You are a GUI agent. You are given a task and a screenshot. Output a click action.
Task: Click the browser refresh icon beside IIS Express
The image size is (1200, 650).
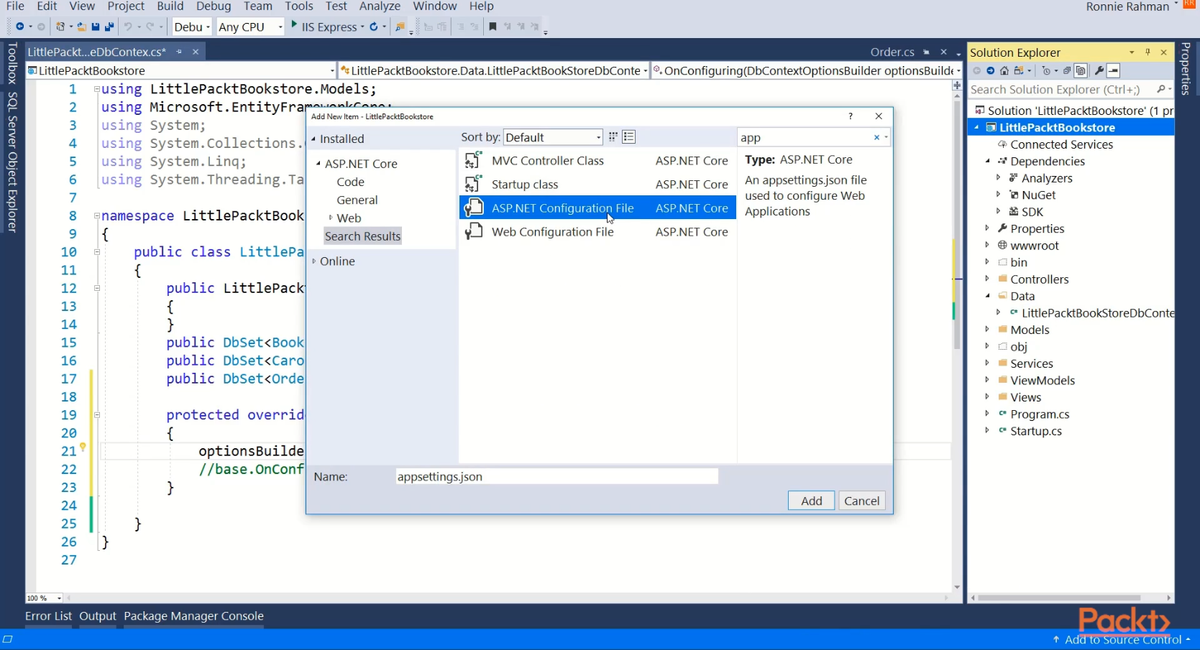click(x=374, y=27)
